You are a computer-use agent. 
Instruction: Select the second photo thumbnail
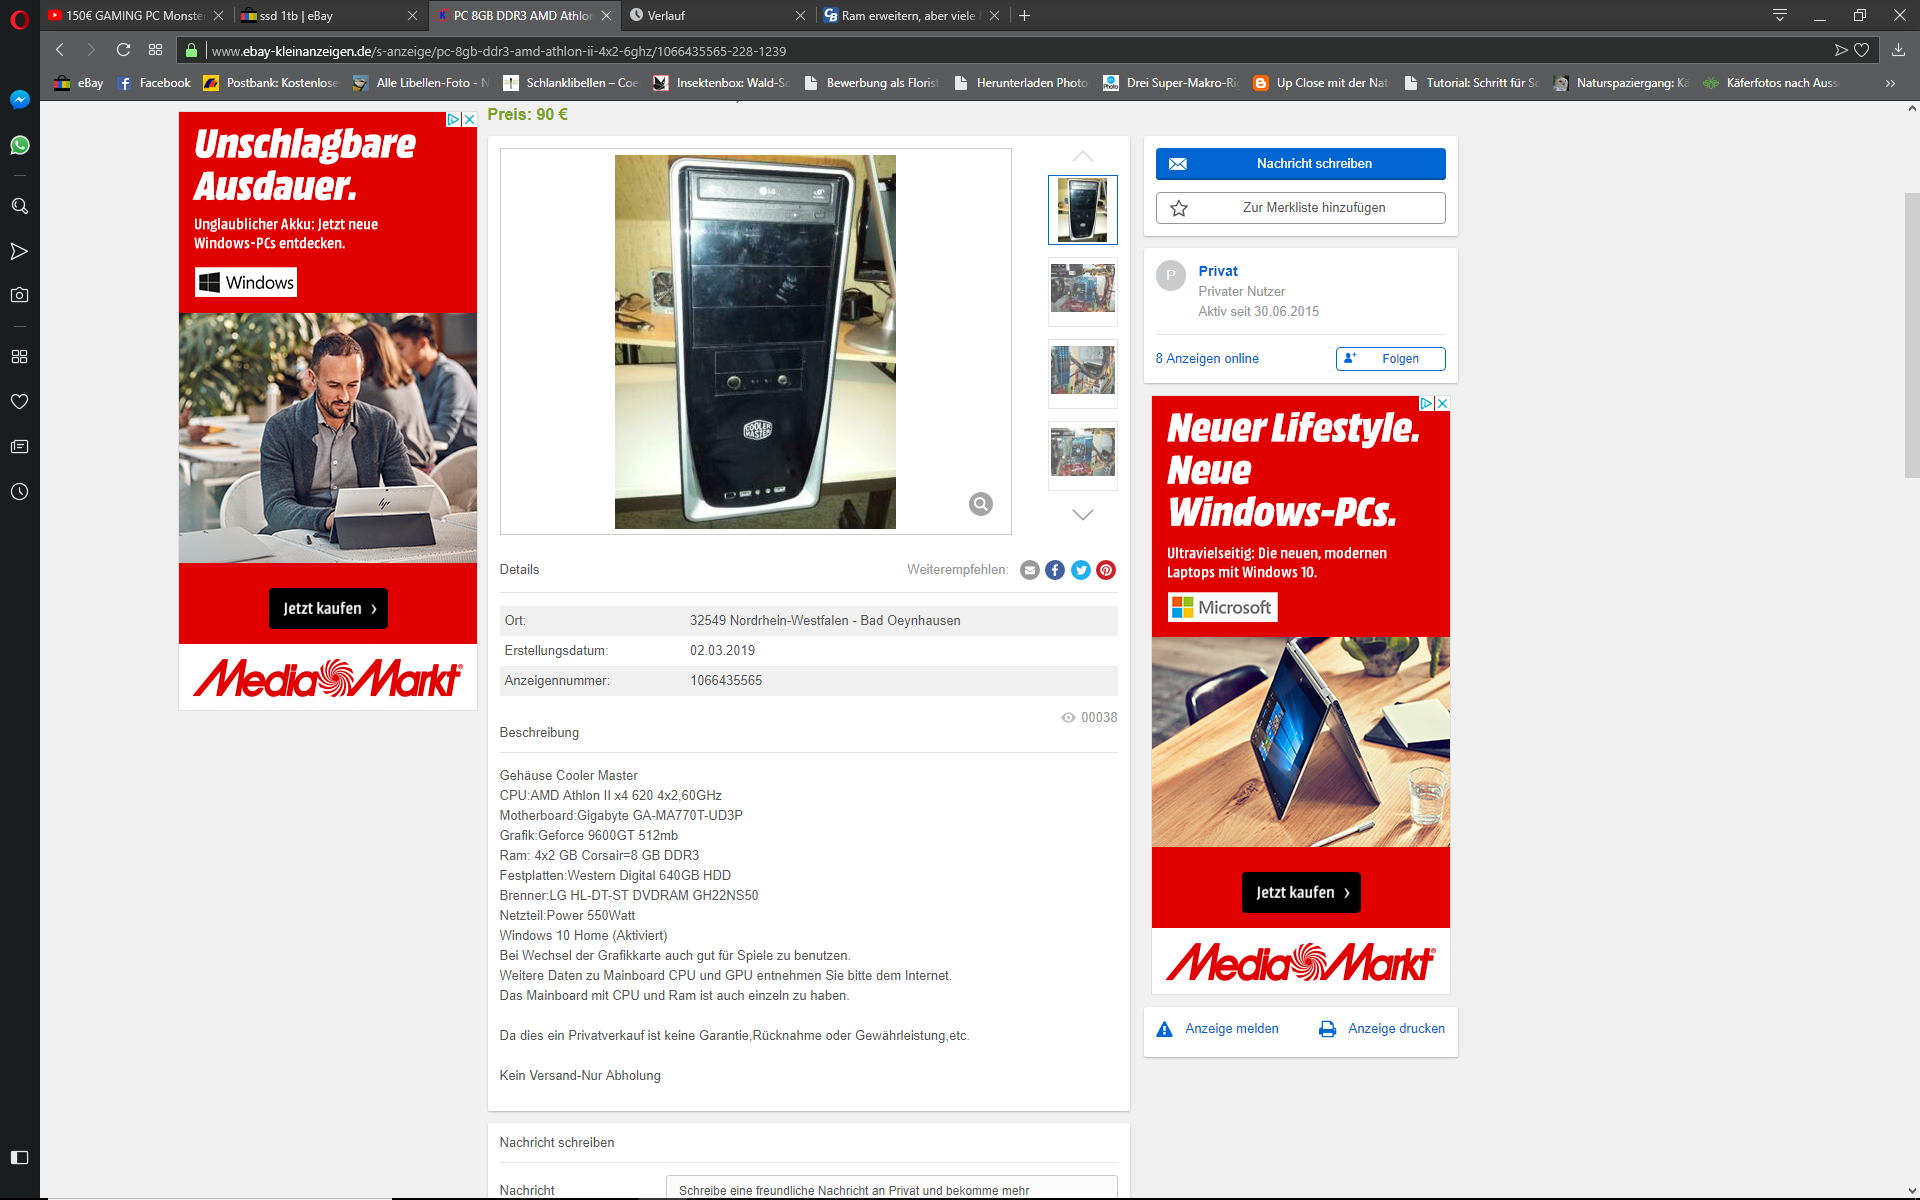pos(1082,291)
